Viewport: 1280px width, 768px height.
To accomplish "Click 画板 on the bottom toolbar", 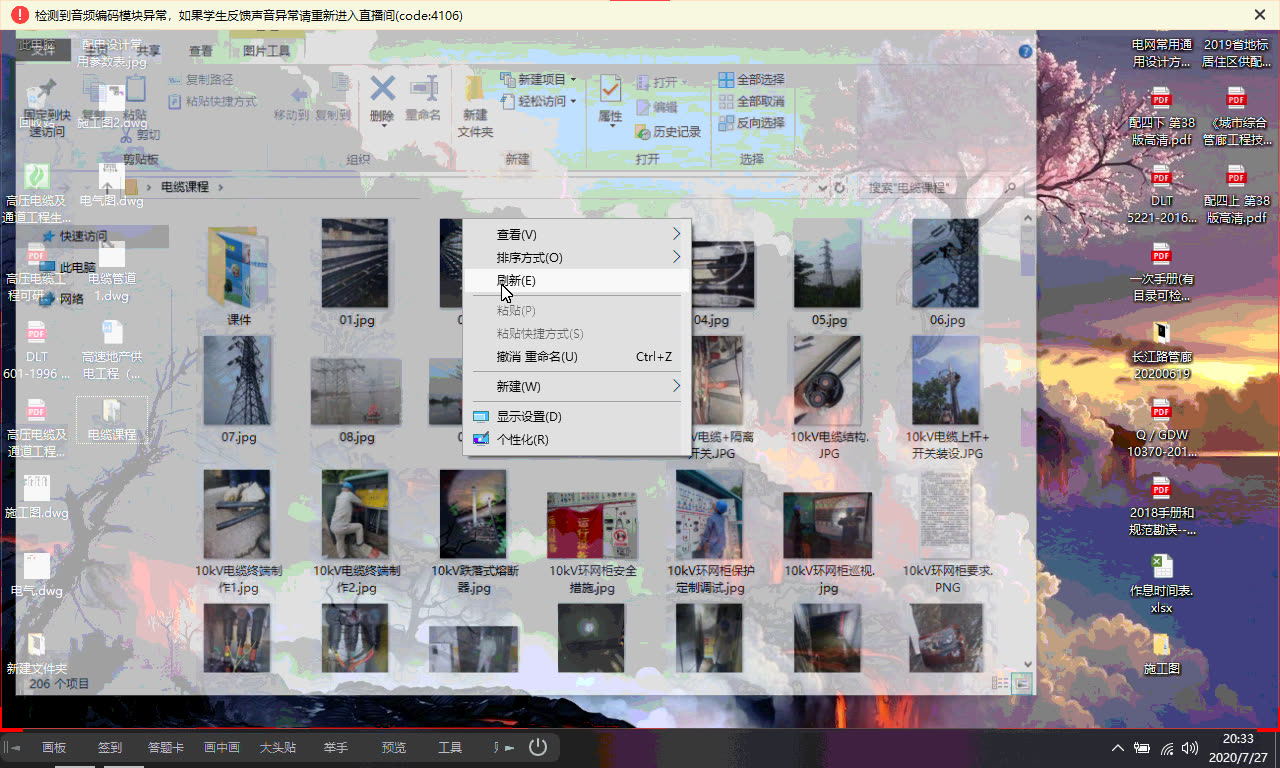I will (54, 747).
